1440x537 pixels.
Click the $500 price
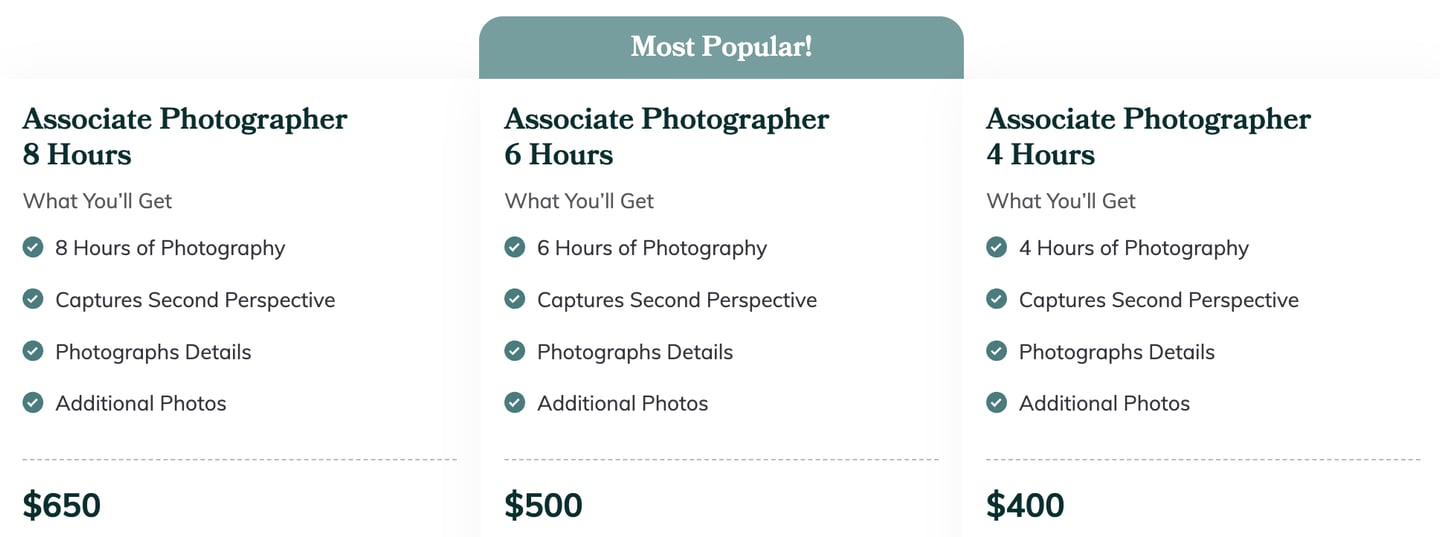click(x=543, y=505)
